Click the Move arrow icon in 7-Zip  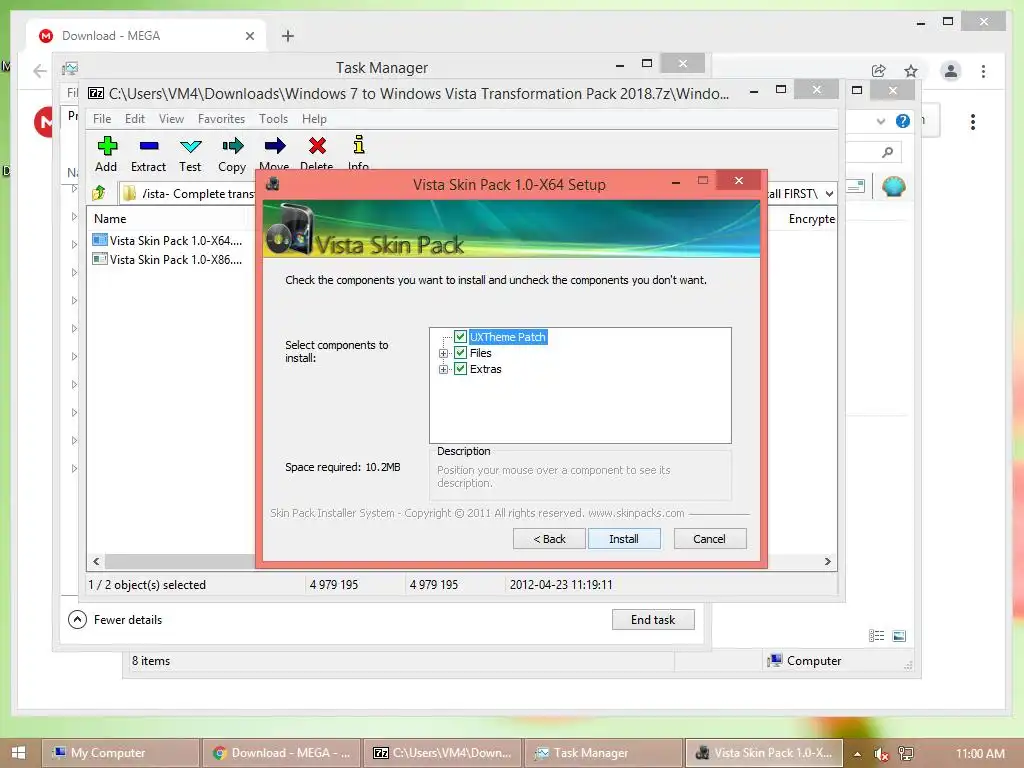tap(275, 146)
